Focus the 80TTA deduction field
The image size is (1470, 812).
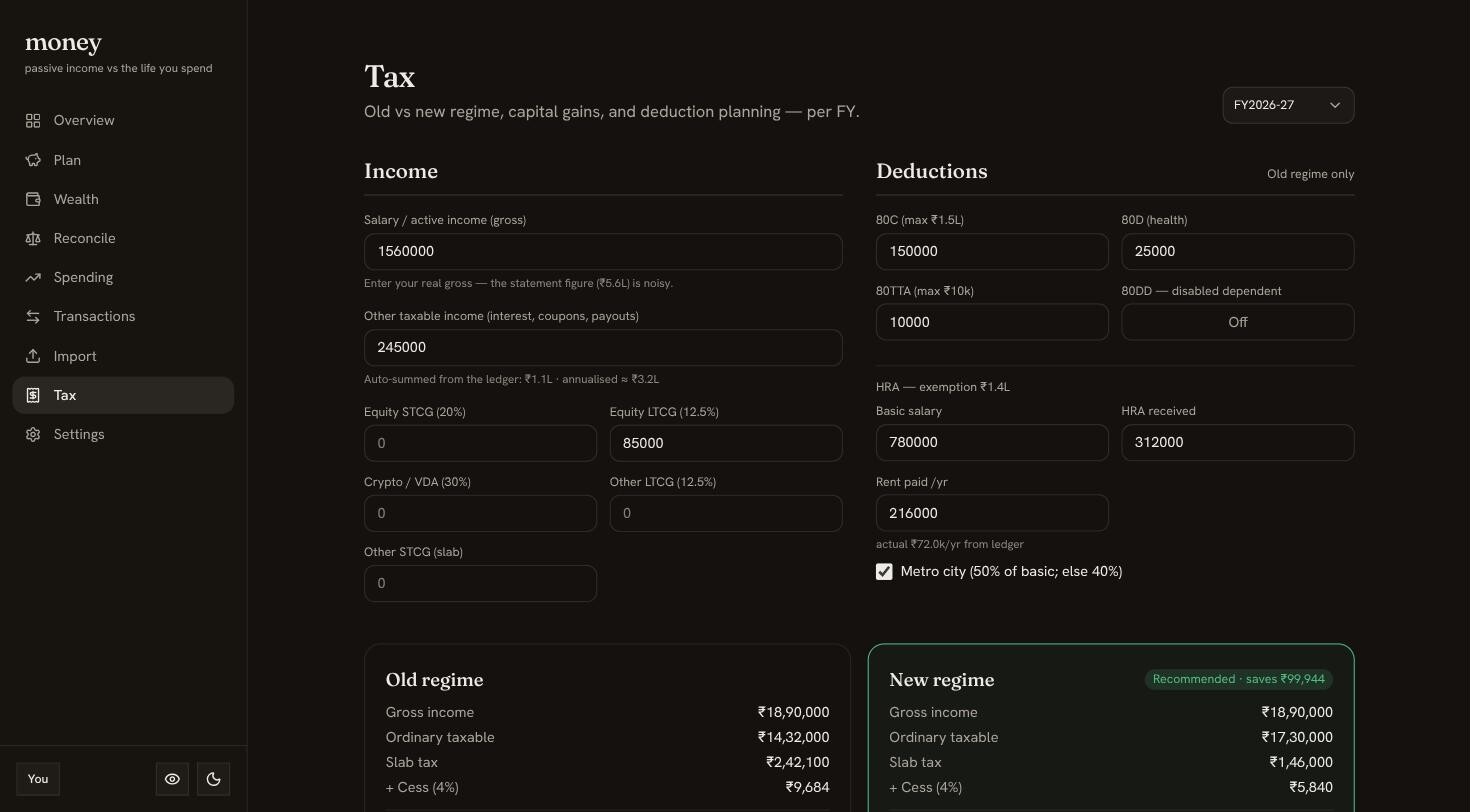pos(992,322)
